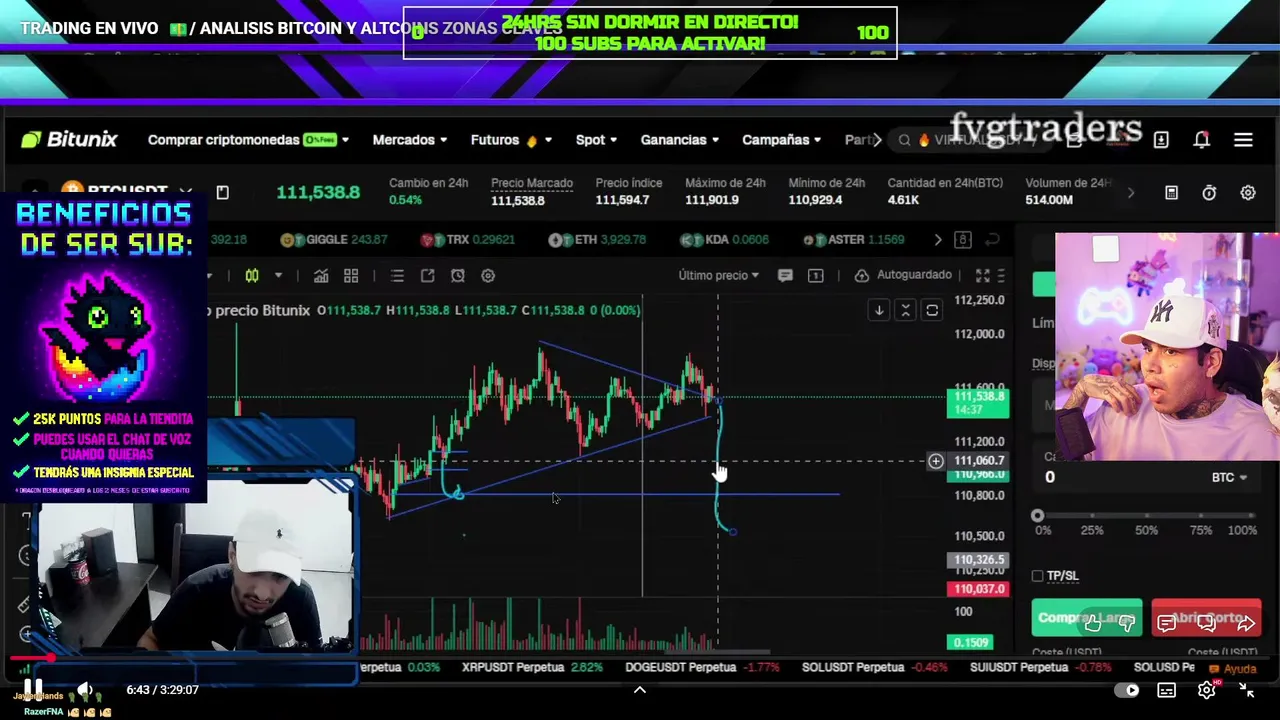The height and width of the screenshot is (720, 1280).
Task: Expand the Ganancias dropdown
Action: [x=680, y=140]
